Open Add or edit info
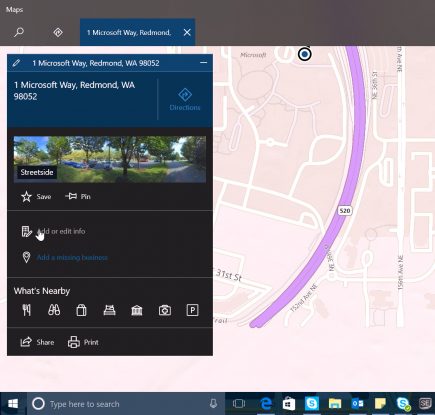 pyautogui.click(x=53, y=231)
